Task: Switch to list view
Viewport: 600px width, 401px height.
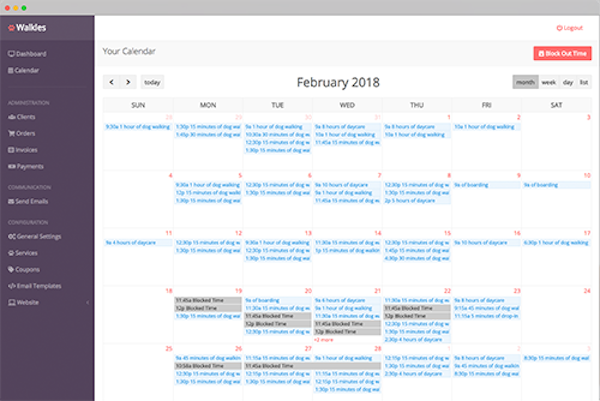Action: click(x=584, y=82)
